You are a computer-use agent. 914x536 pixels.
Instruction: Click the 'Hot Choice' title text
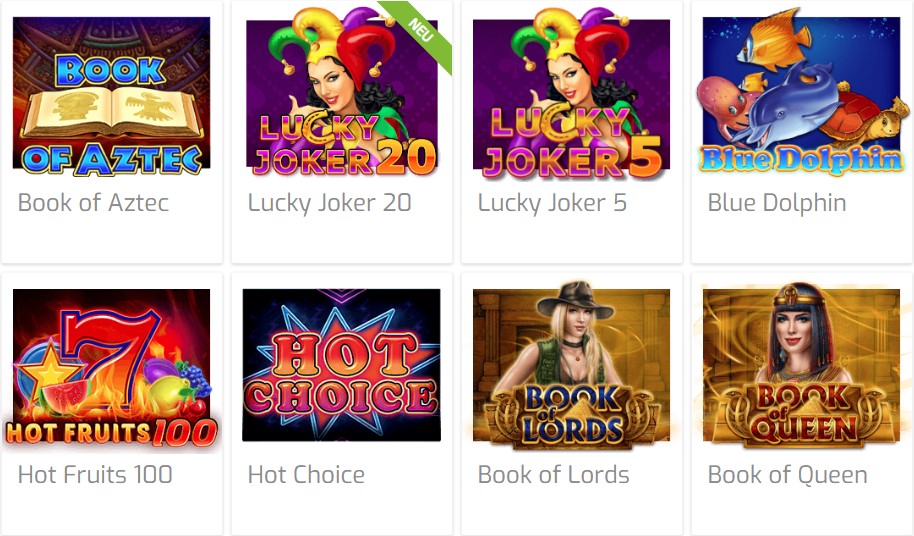click(x=306, y=474)
